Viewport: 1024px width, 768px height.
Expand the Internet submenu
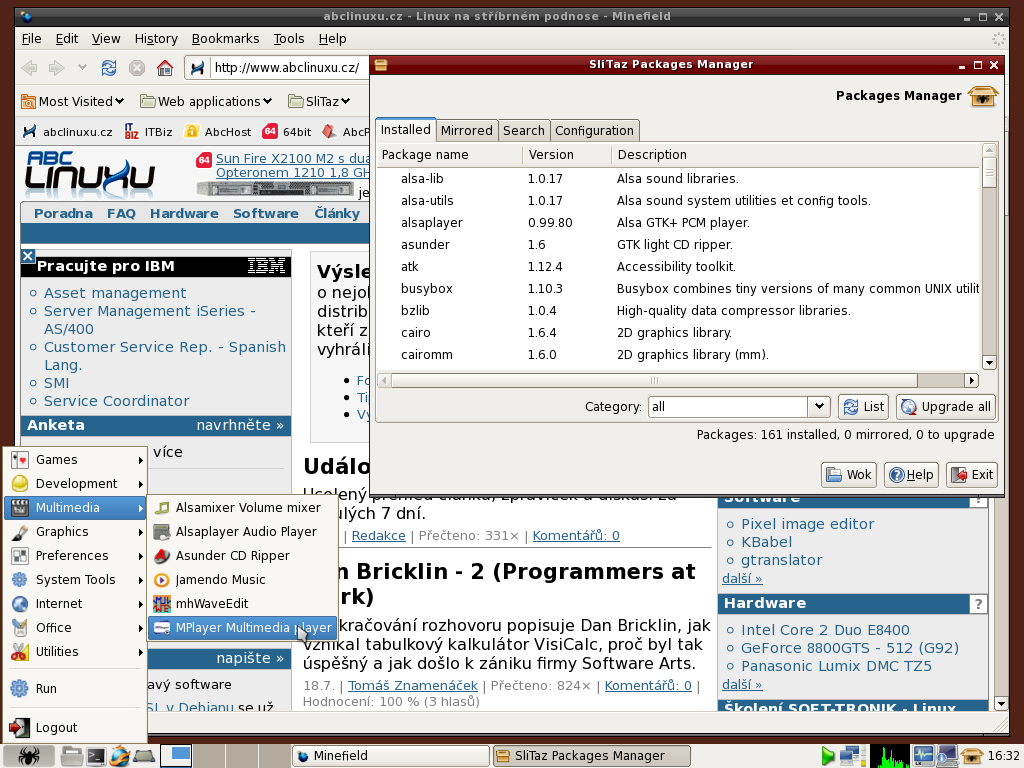click(x=76, y=604)
